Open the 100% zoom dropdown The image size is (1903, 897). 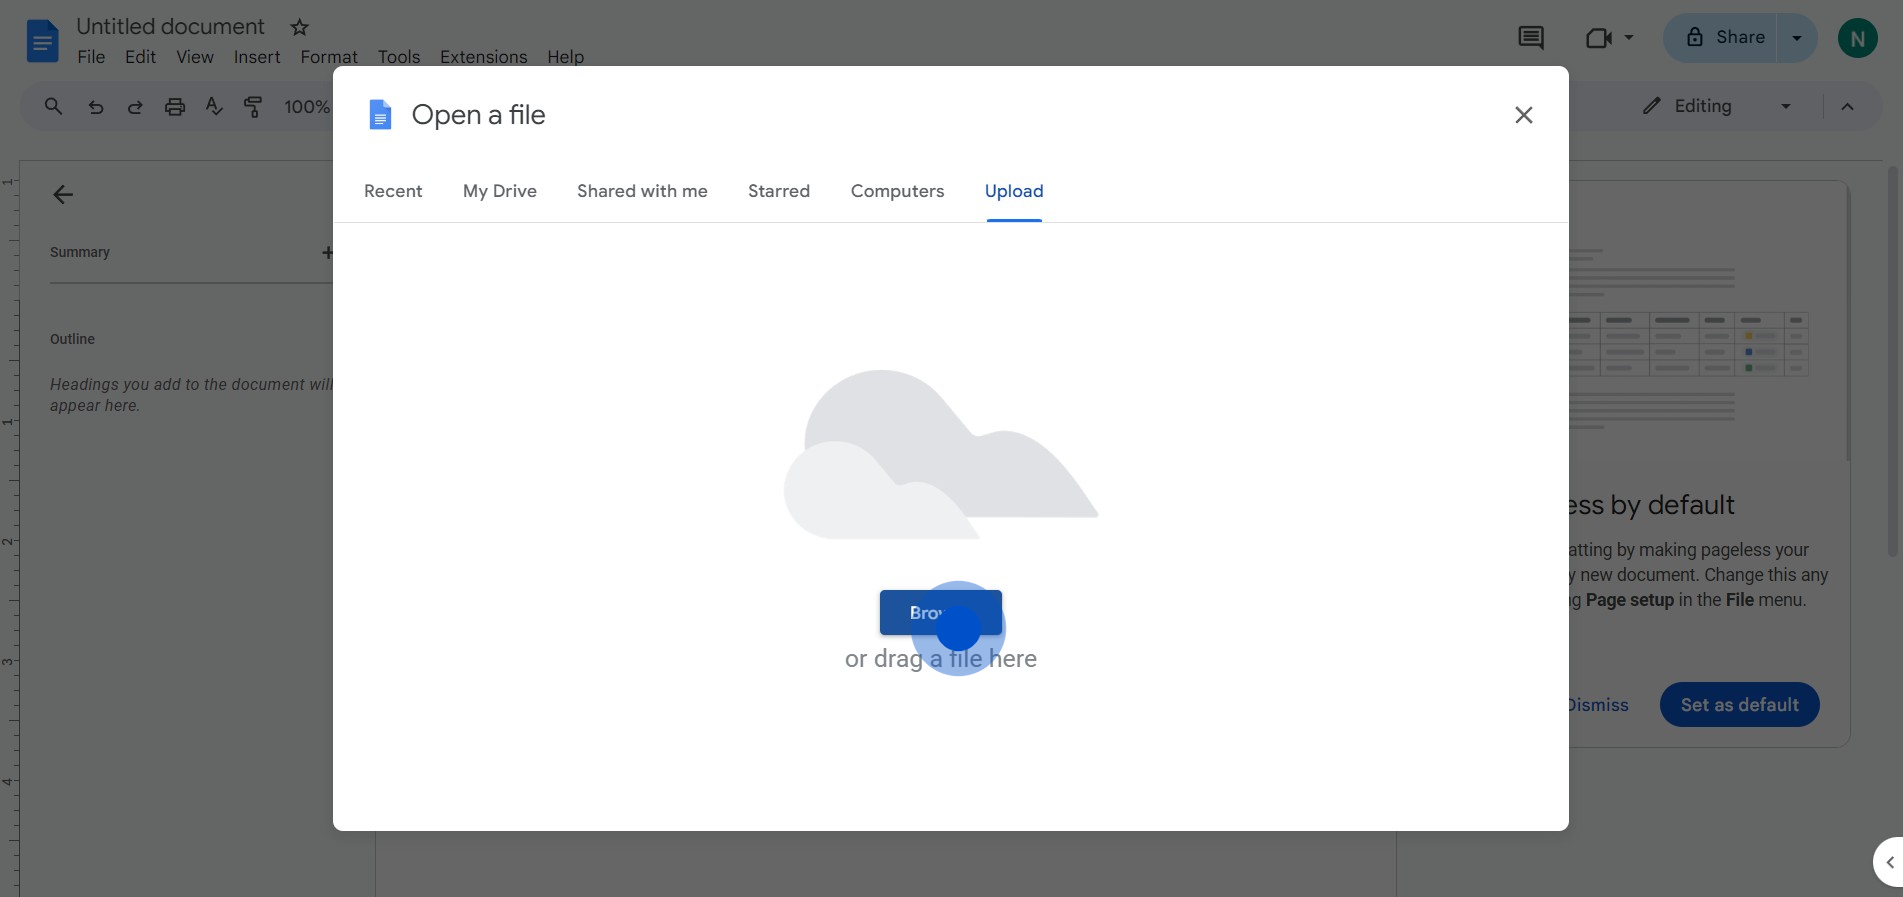[x=306, y=107]
